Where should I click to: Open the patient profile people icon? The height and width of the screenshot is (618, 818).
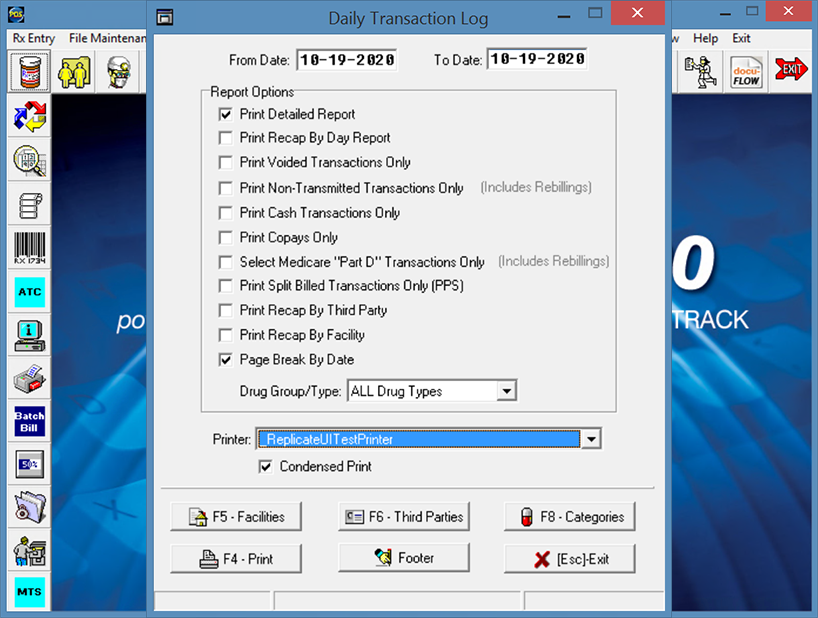click(75, 72)
